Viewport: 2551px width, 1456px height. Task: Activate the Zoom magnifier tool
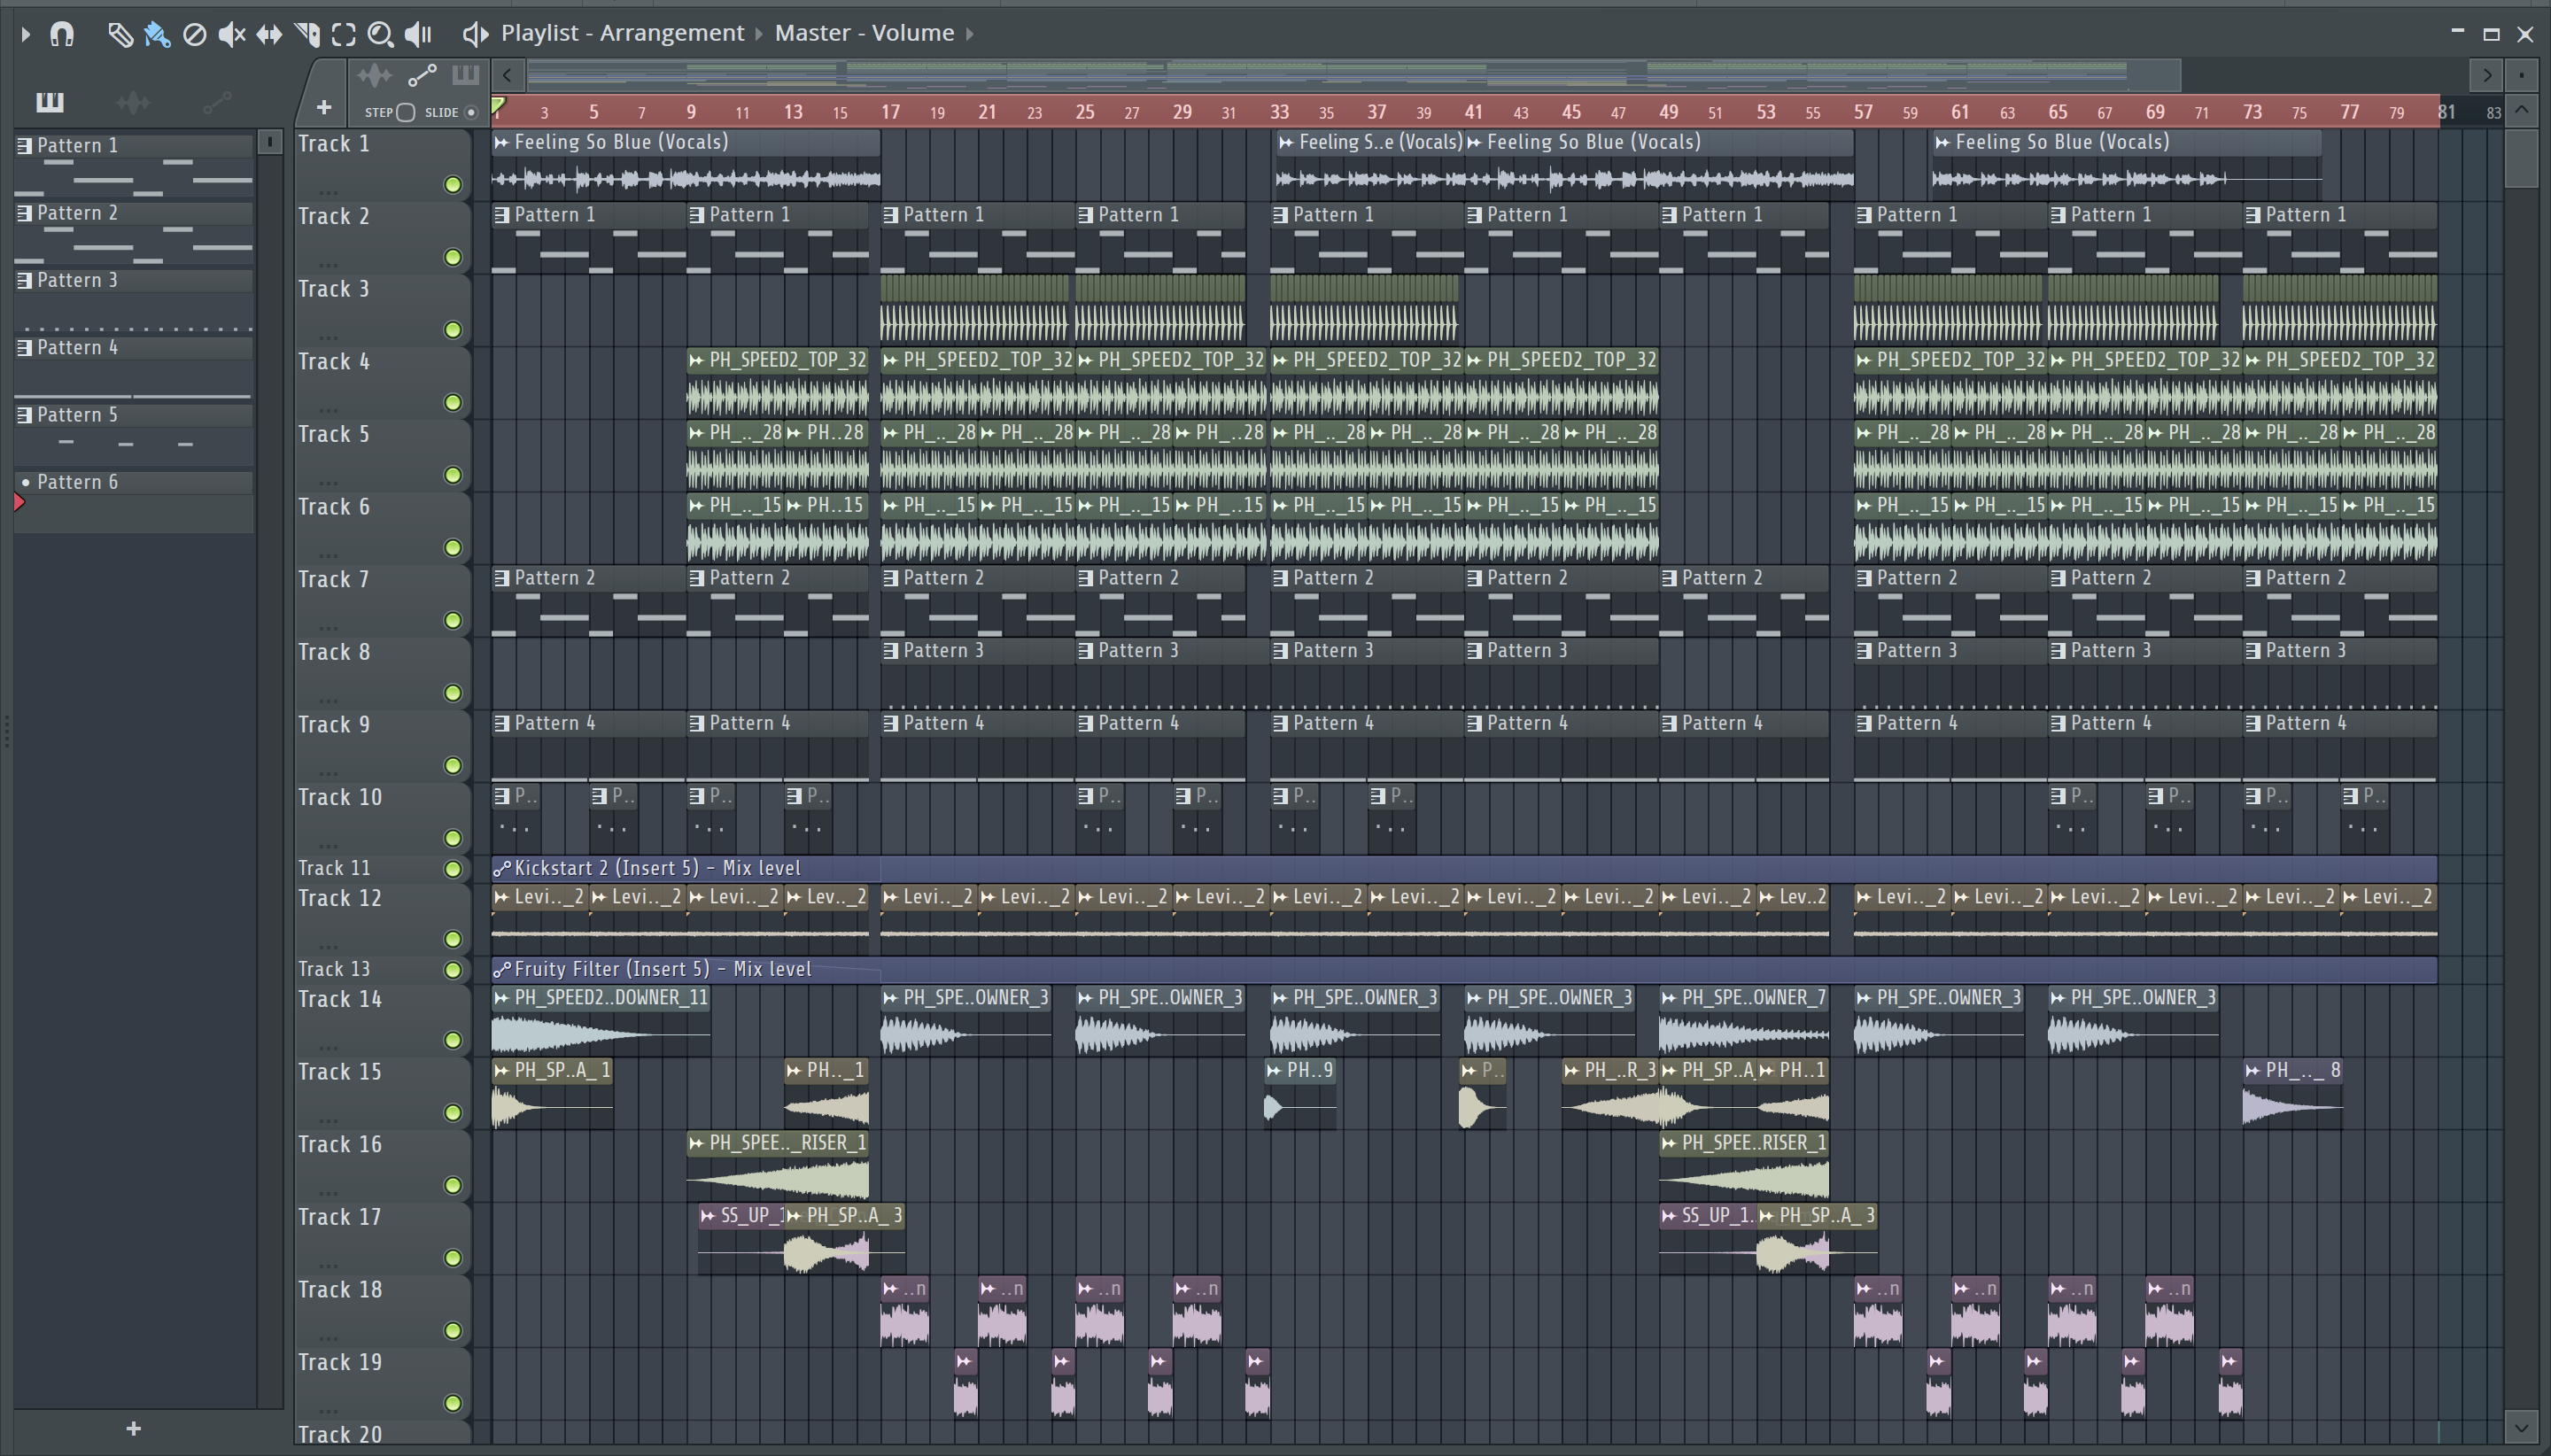[x=380, y=35]
